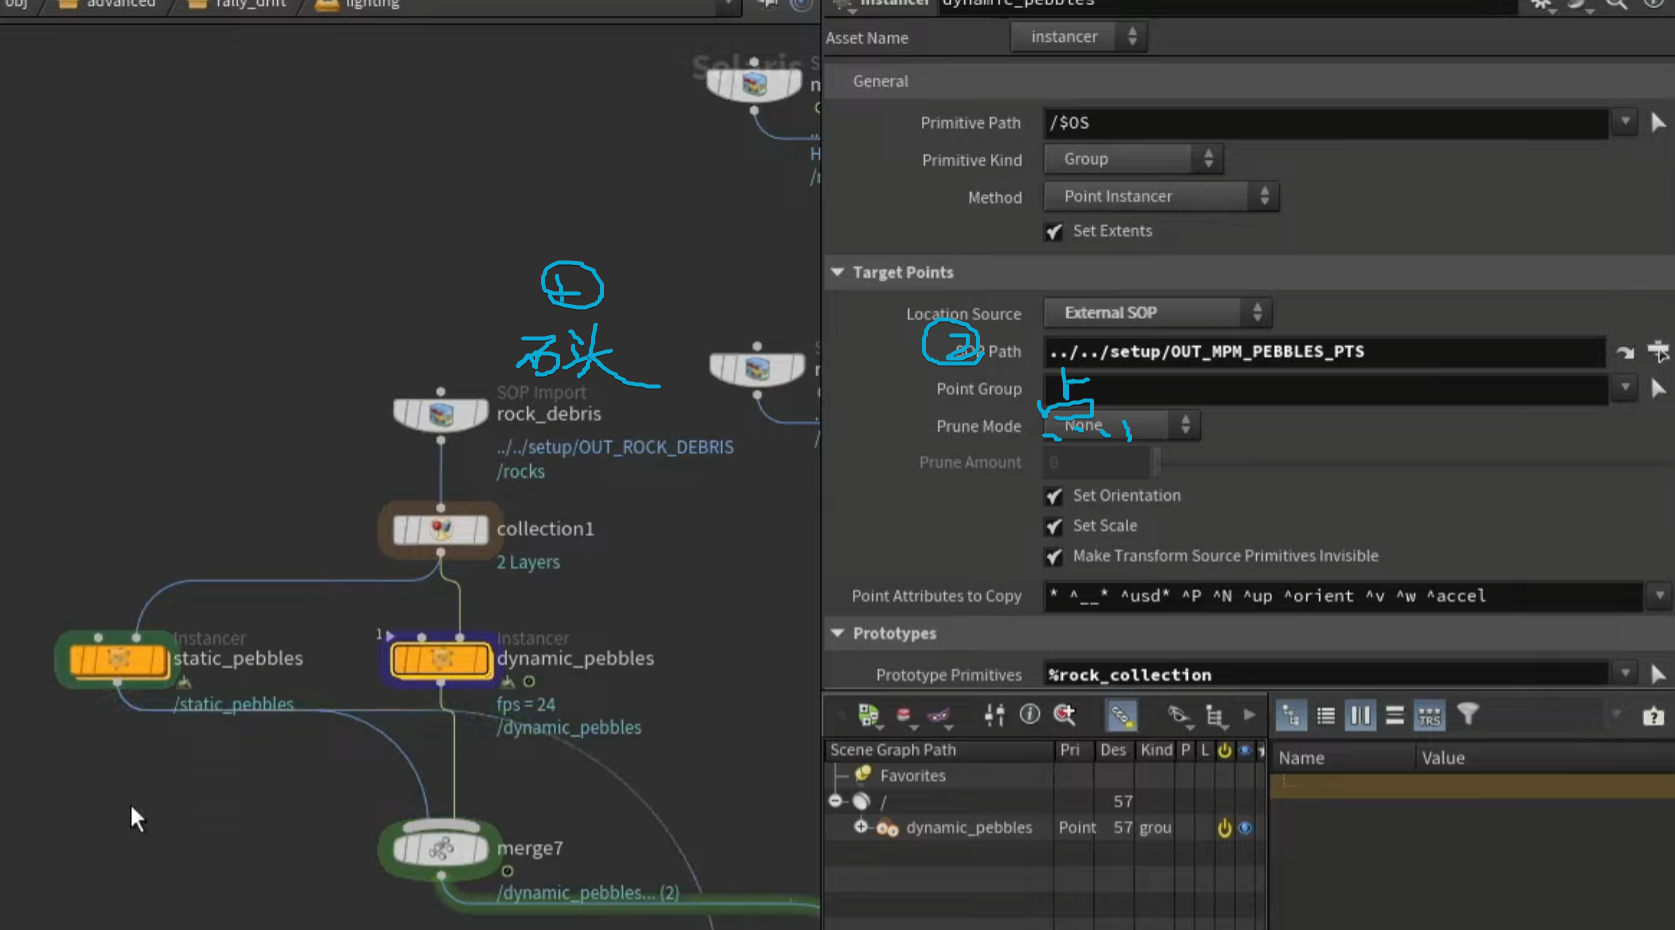Screen dimensions: 1675x930
Task: Toggle Set Extents checkbox
Action: (x=1054, y=231)
